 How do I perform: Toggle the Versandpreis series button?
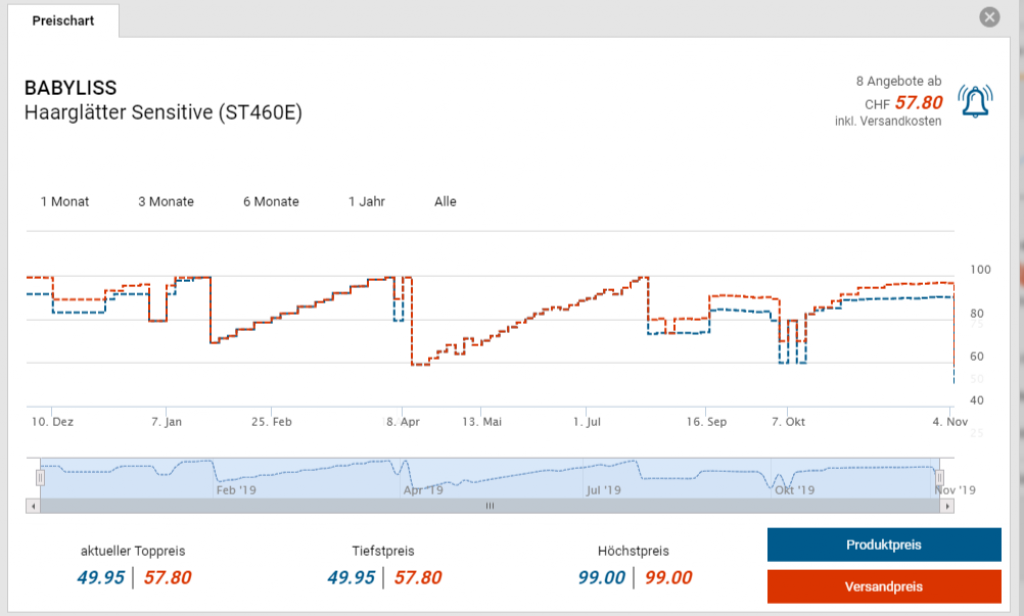[883, 586]
